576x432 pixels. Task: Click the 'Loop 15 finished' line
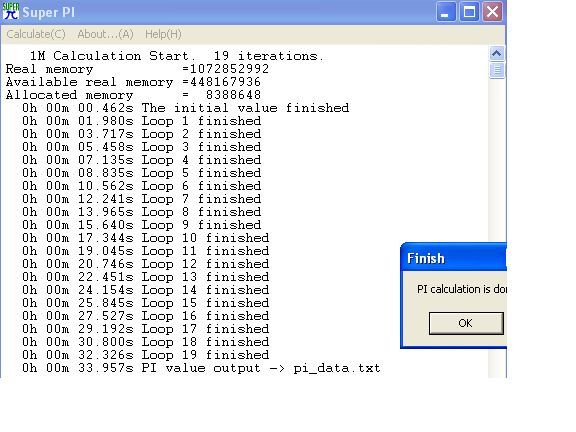[145, 303]
